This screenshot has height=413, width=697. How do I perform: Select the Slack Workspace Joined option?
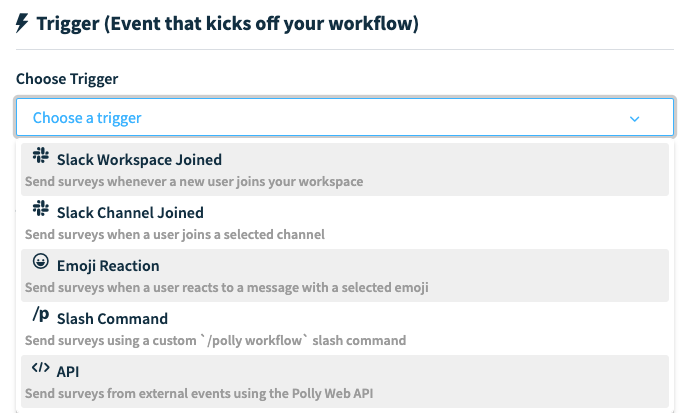(345, 169)
